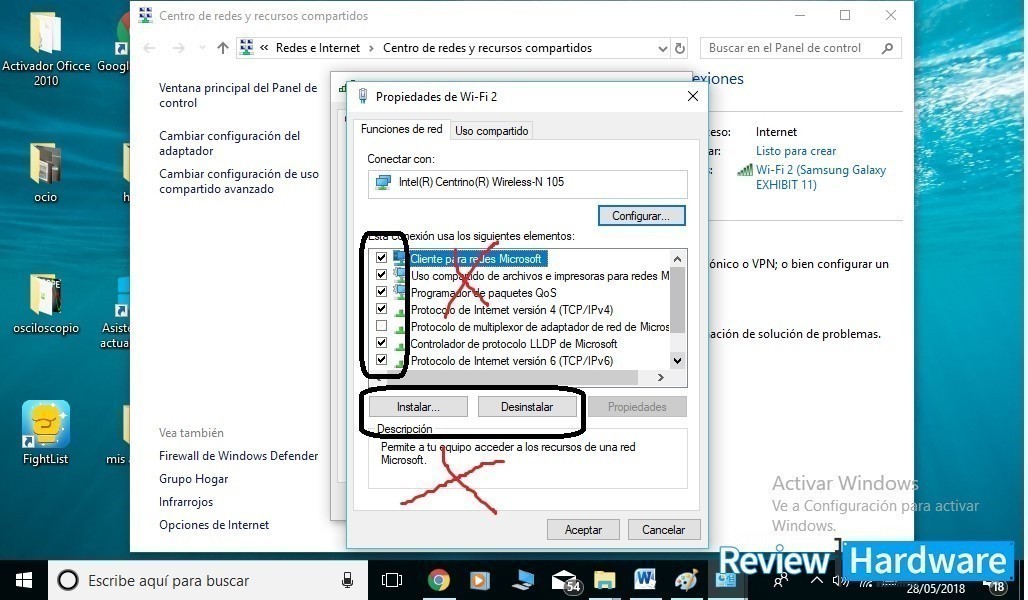Click the elements list scroll-up arrow
Viewport: 1028px width, 600px height.
[677, 259]
